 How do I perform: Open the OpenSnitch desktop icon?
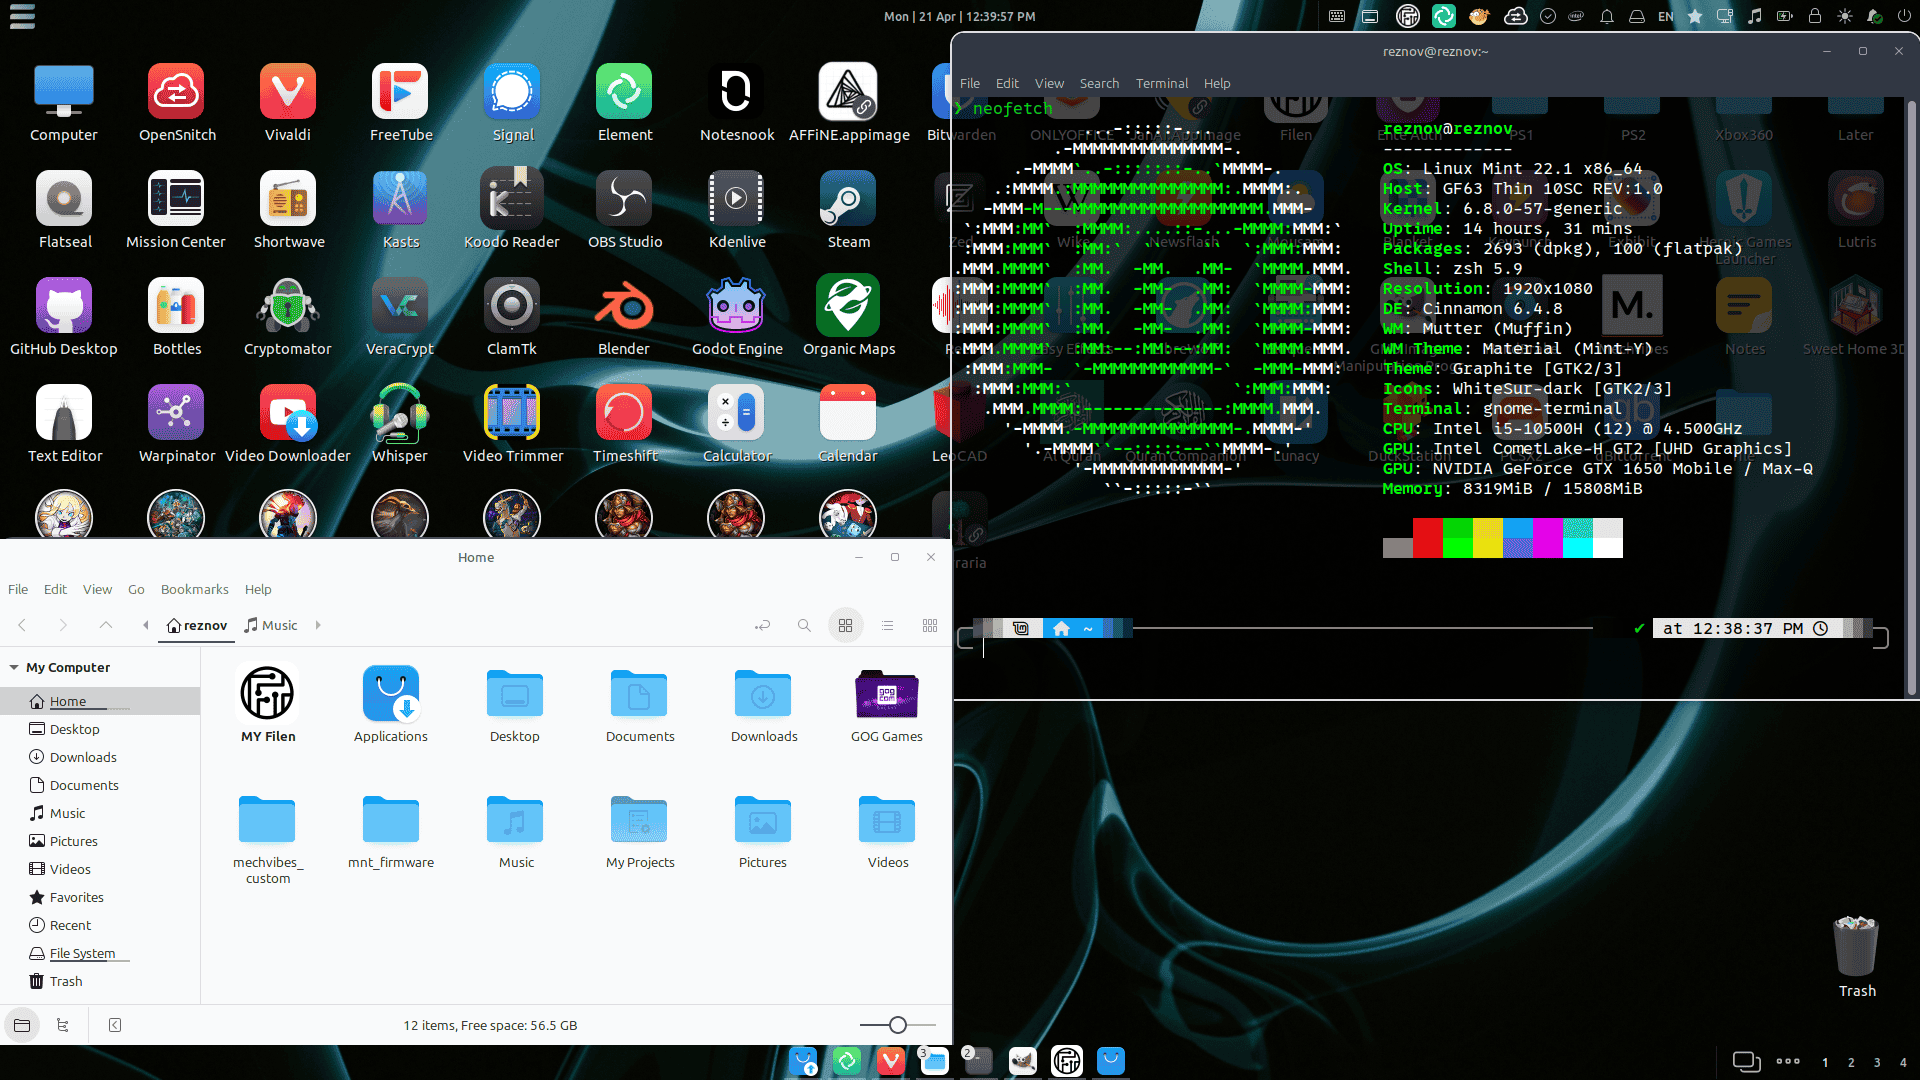click(176, 103)
